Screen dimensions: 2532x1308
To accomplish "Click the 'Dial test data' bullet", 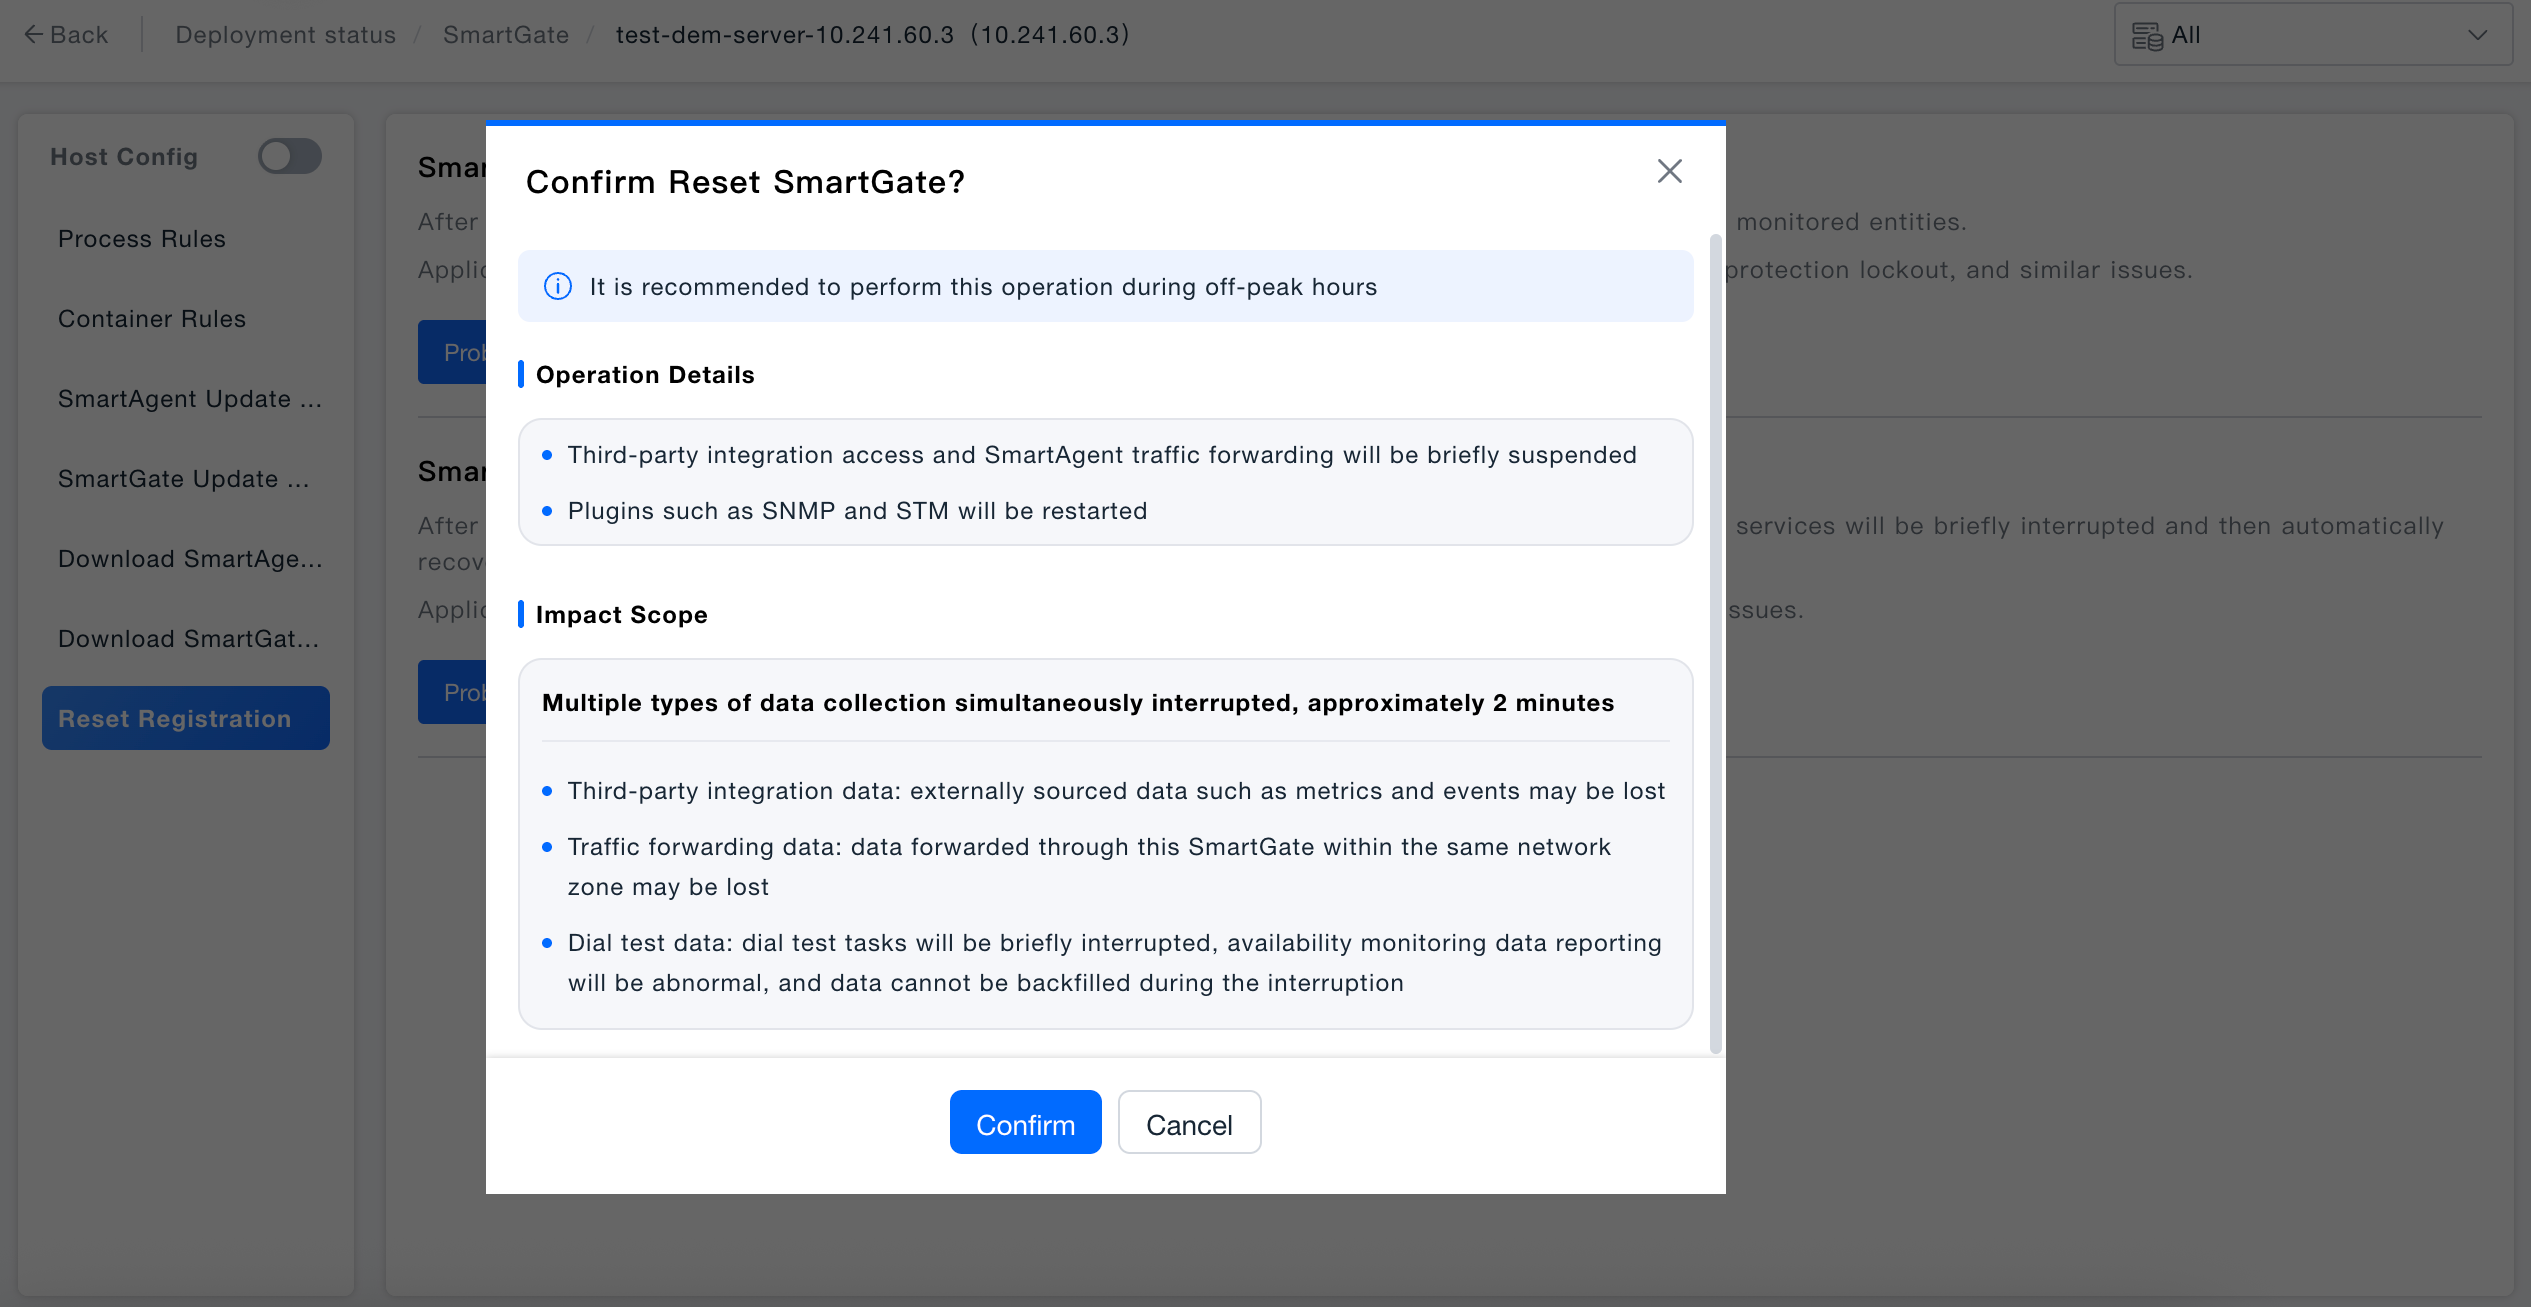I will (x=1115, y=963).
